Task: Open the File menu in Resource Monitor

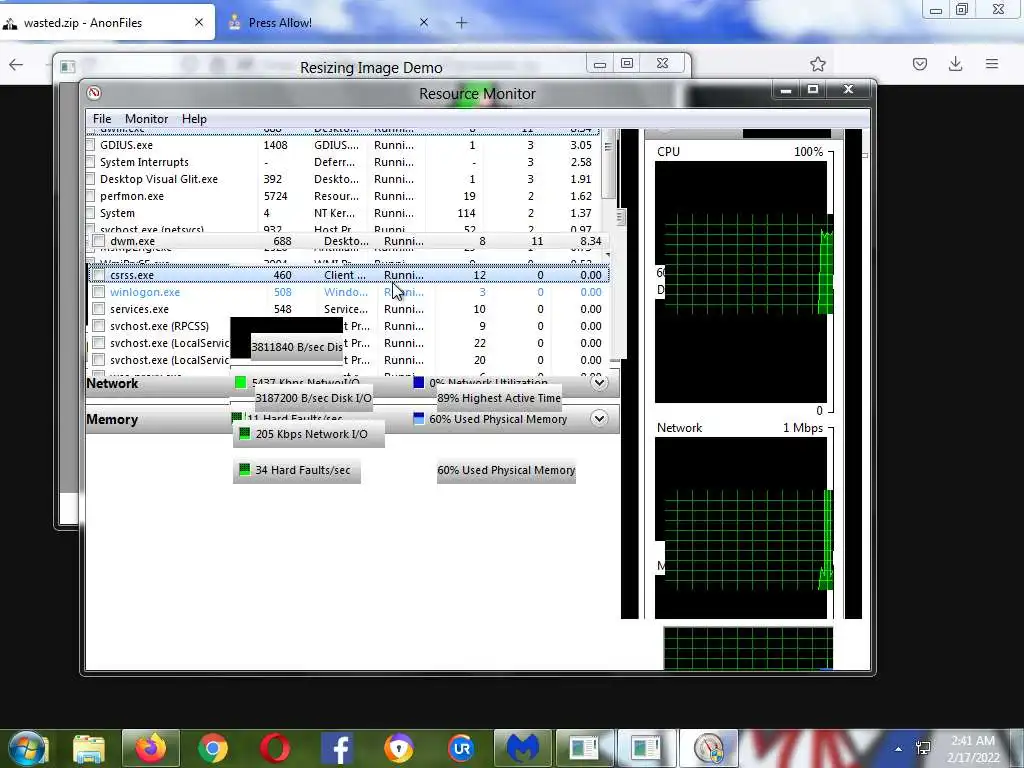Action: tap(102, 119)
